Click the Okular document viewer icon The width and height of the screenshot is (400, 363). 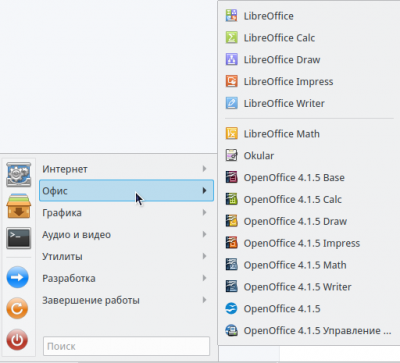tap(231, 155)
